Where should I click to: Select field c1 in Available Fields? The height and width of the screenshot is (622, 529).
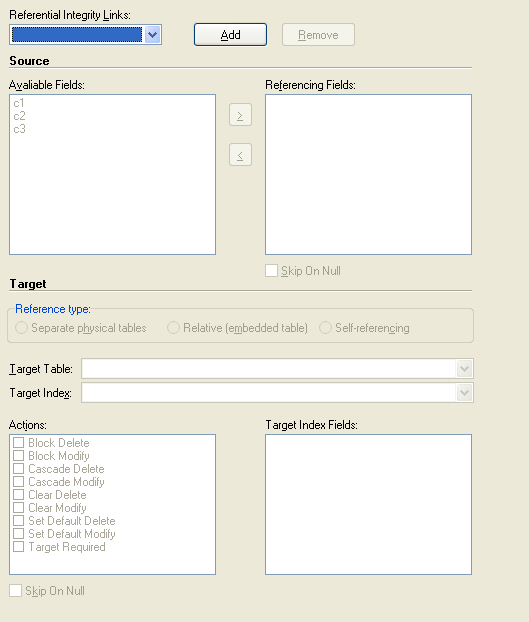[19, 103]
